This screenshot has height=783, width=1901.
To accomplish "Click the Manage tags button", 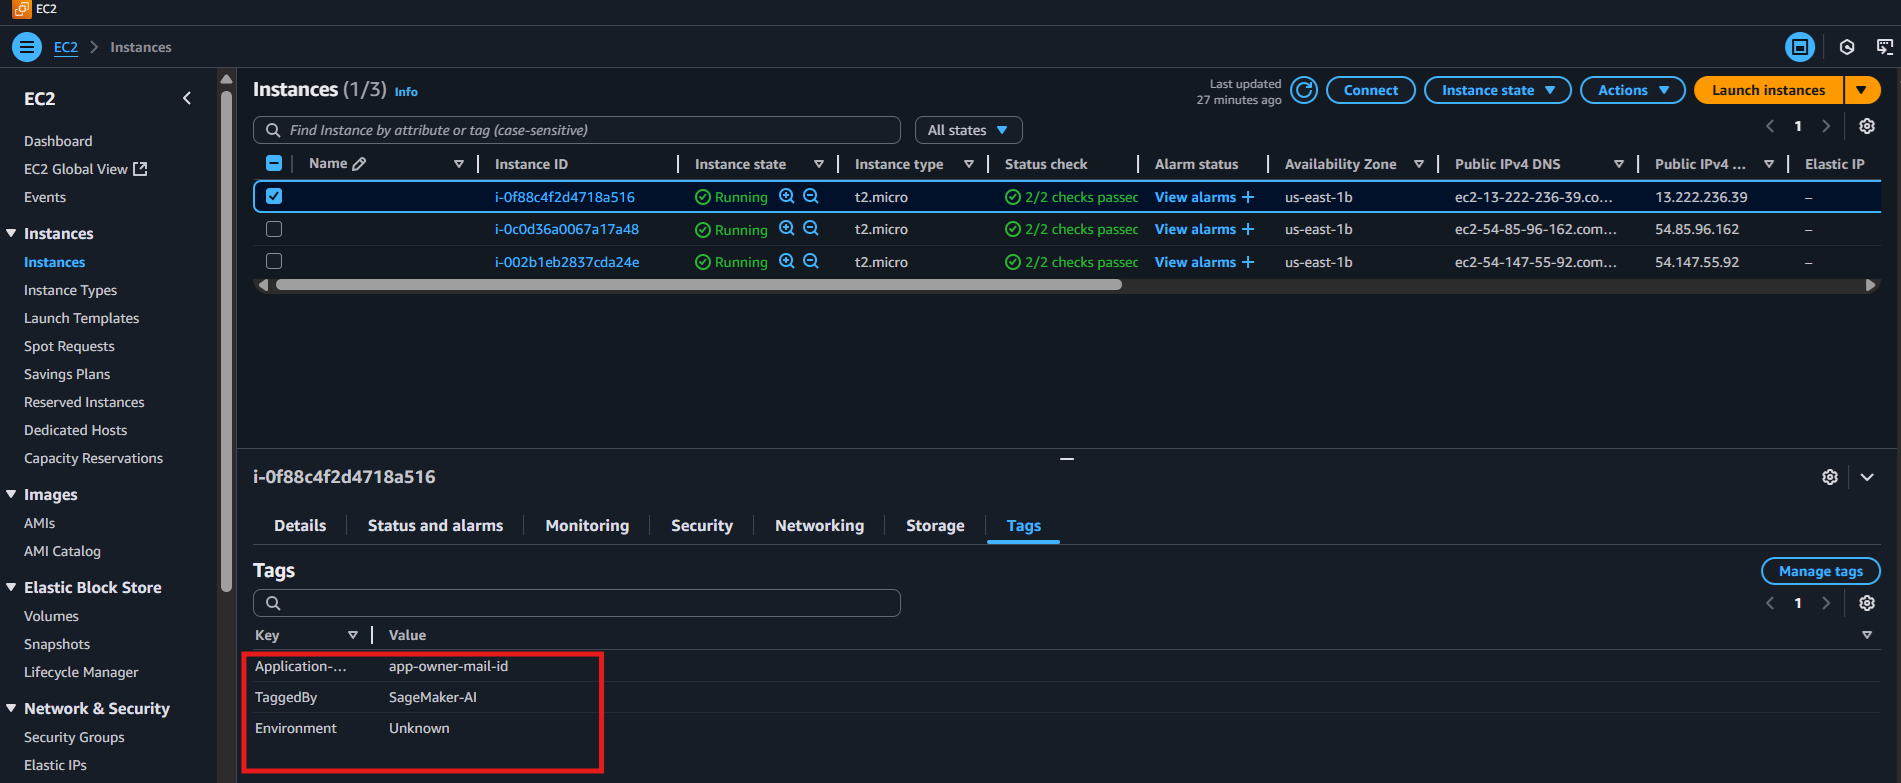I will [1820, 571].
